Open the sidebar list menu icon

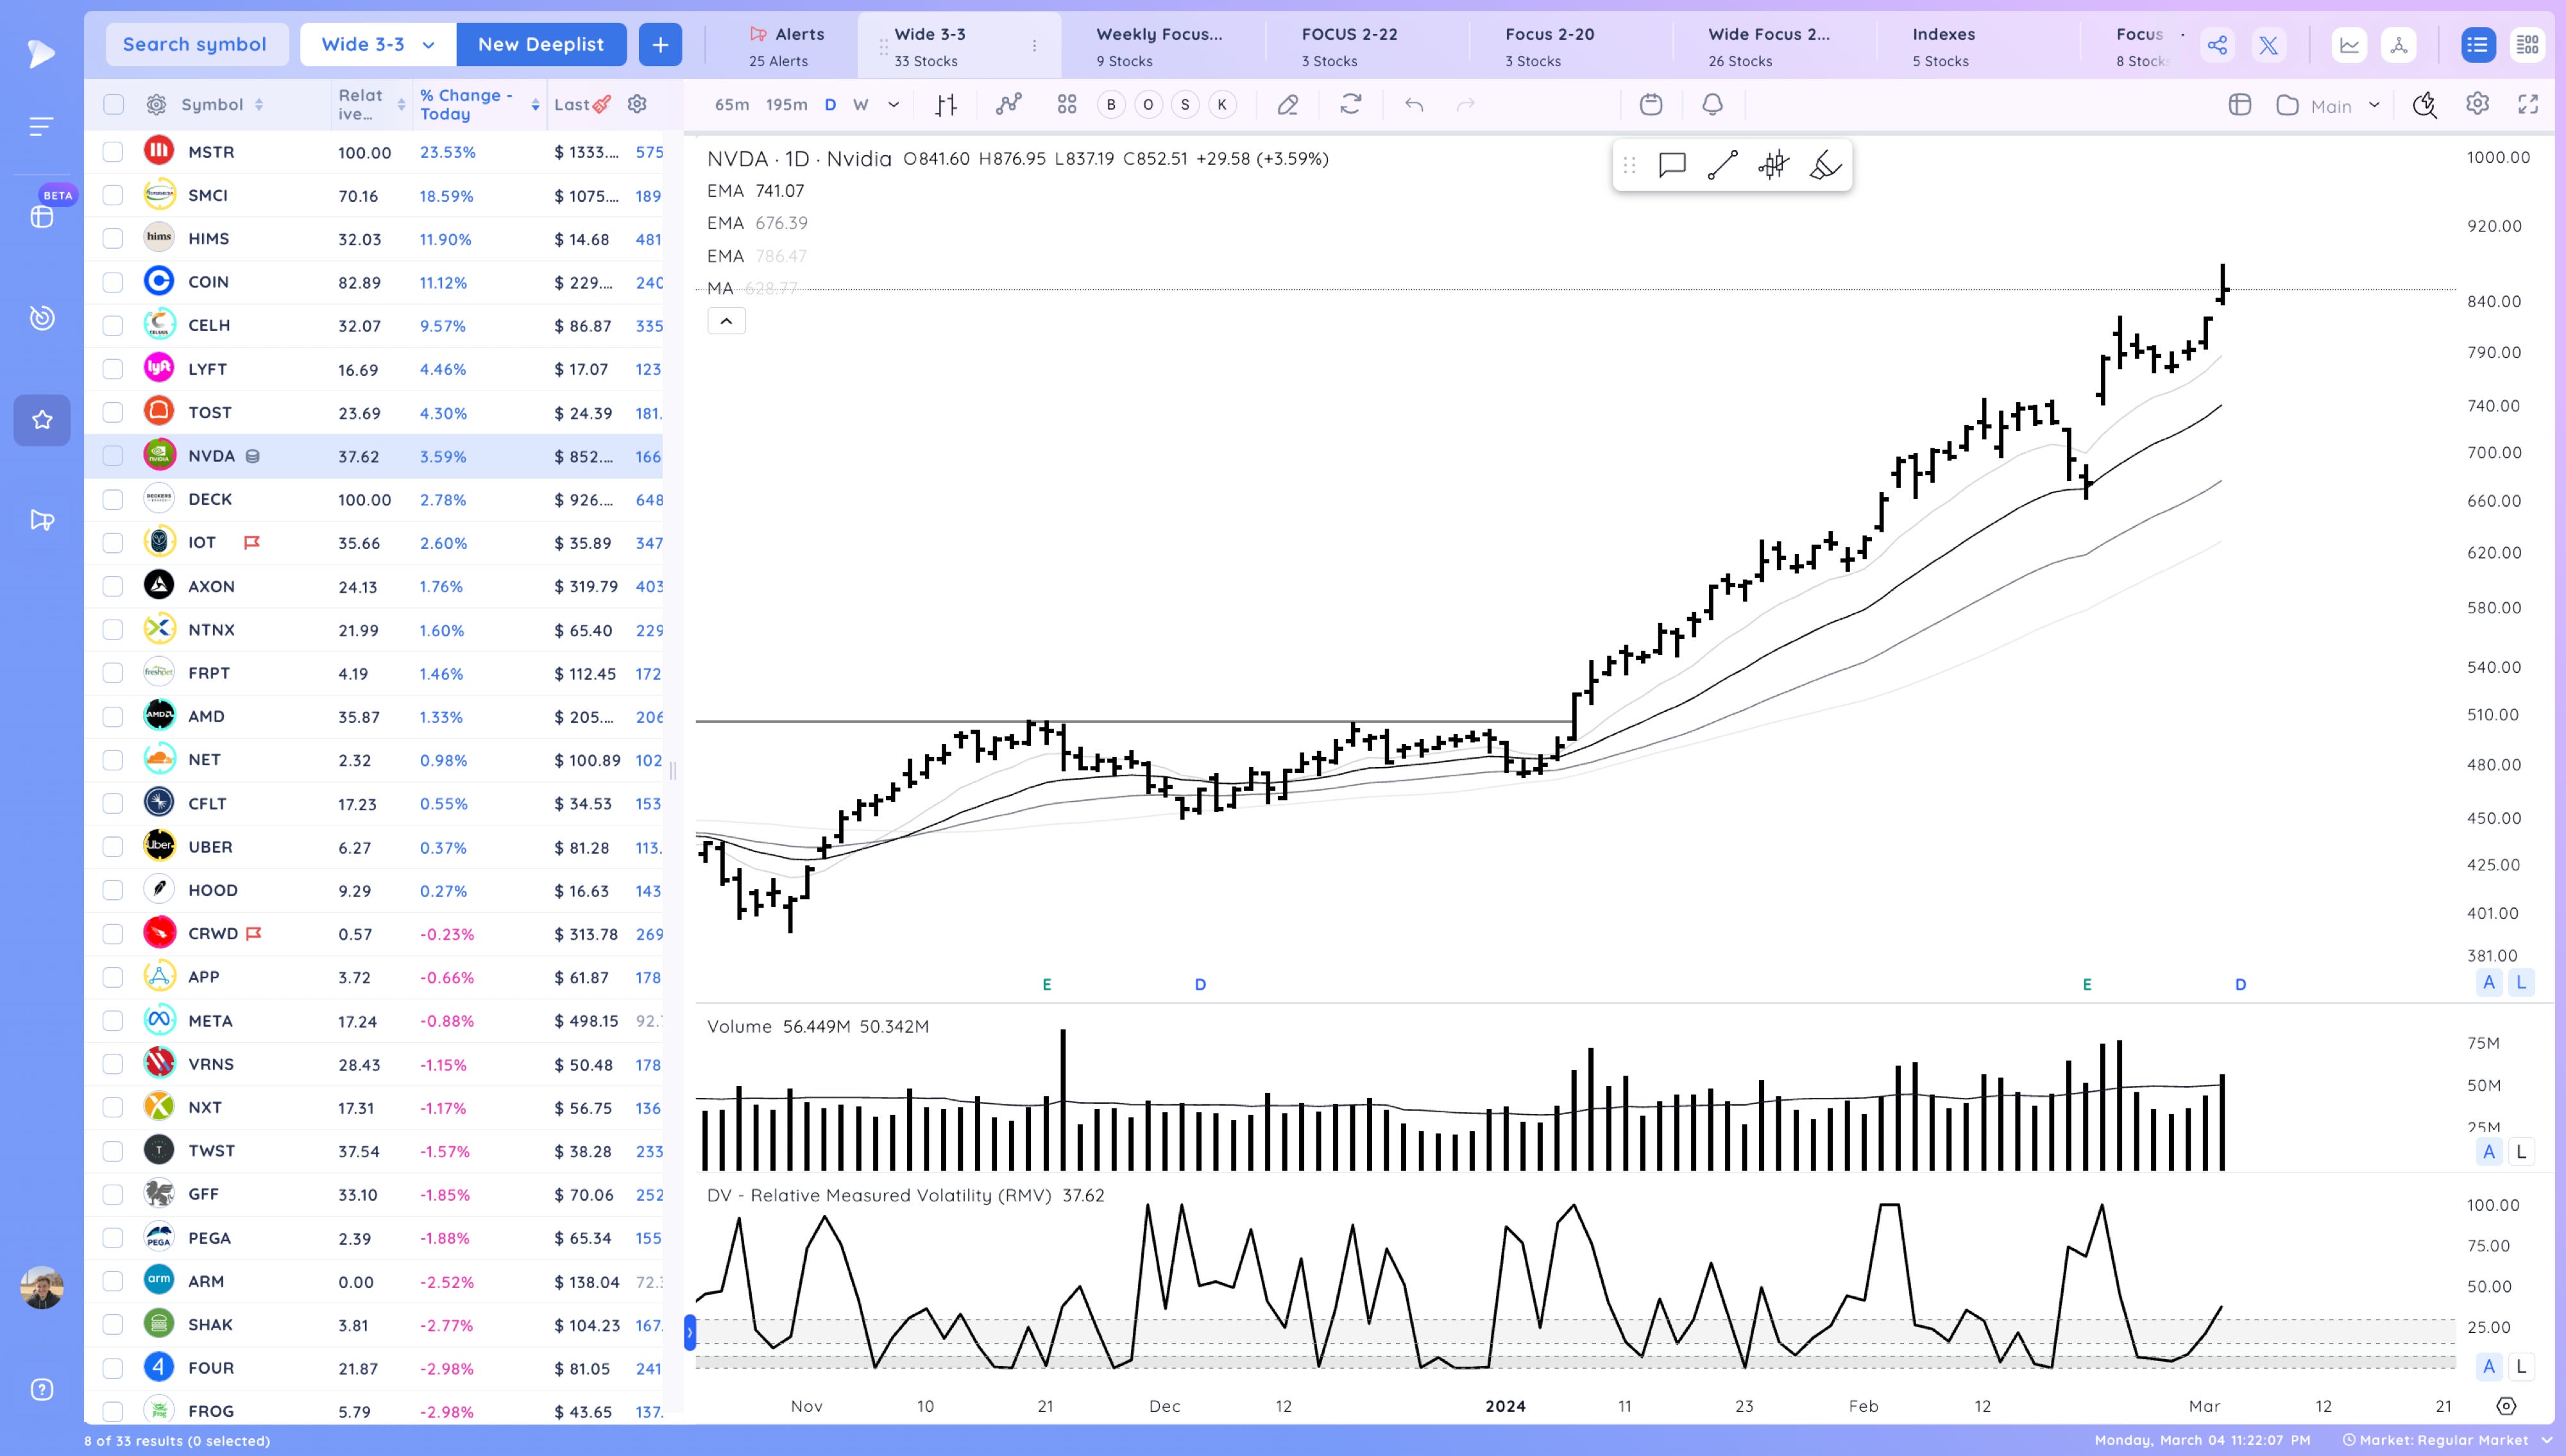pyautogui.click(x=41, y=127)
